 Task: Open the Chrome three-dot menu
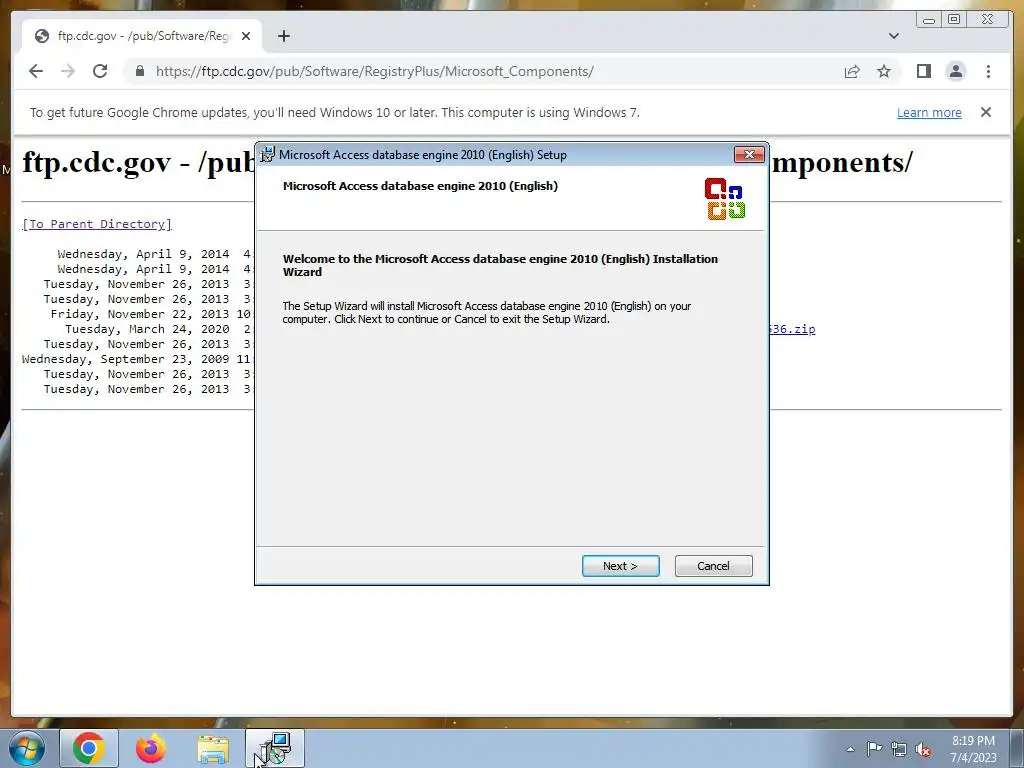tap(988, 71)
